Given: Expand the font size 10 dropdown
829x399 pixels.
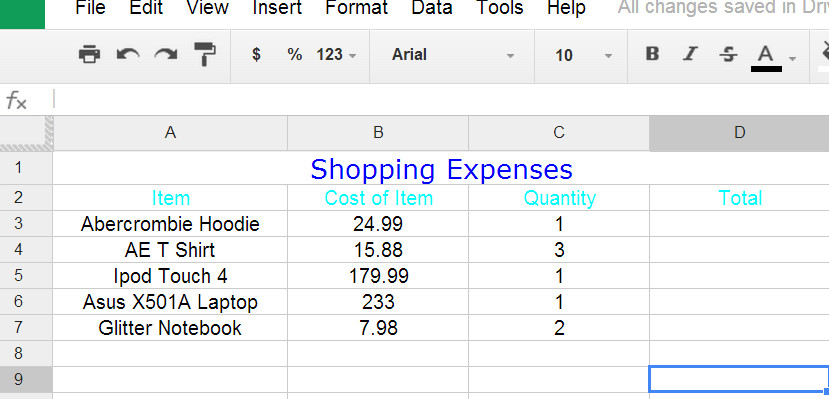Looking at the screenshot, I should (583, 55).
